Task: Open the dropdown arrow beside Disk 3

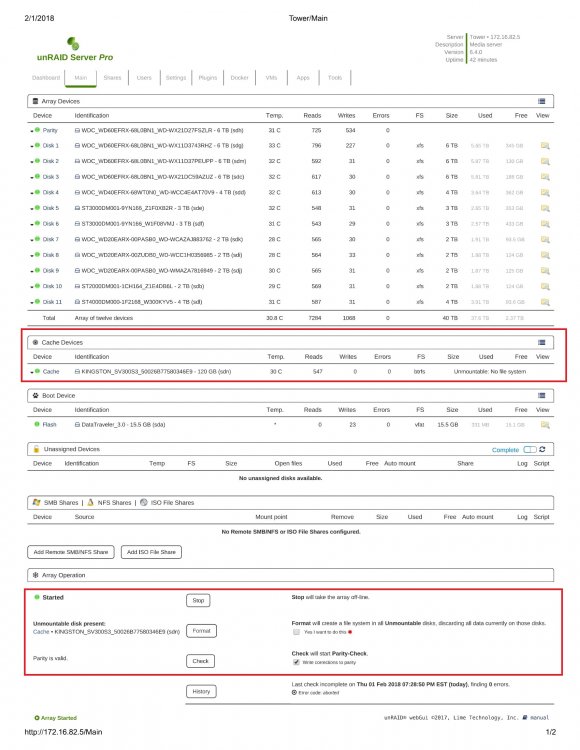Action: (32, 178)
